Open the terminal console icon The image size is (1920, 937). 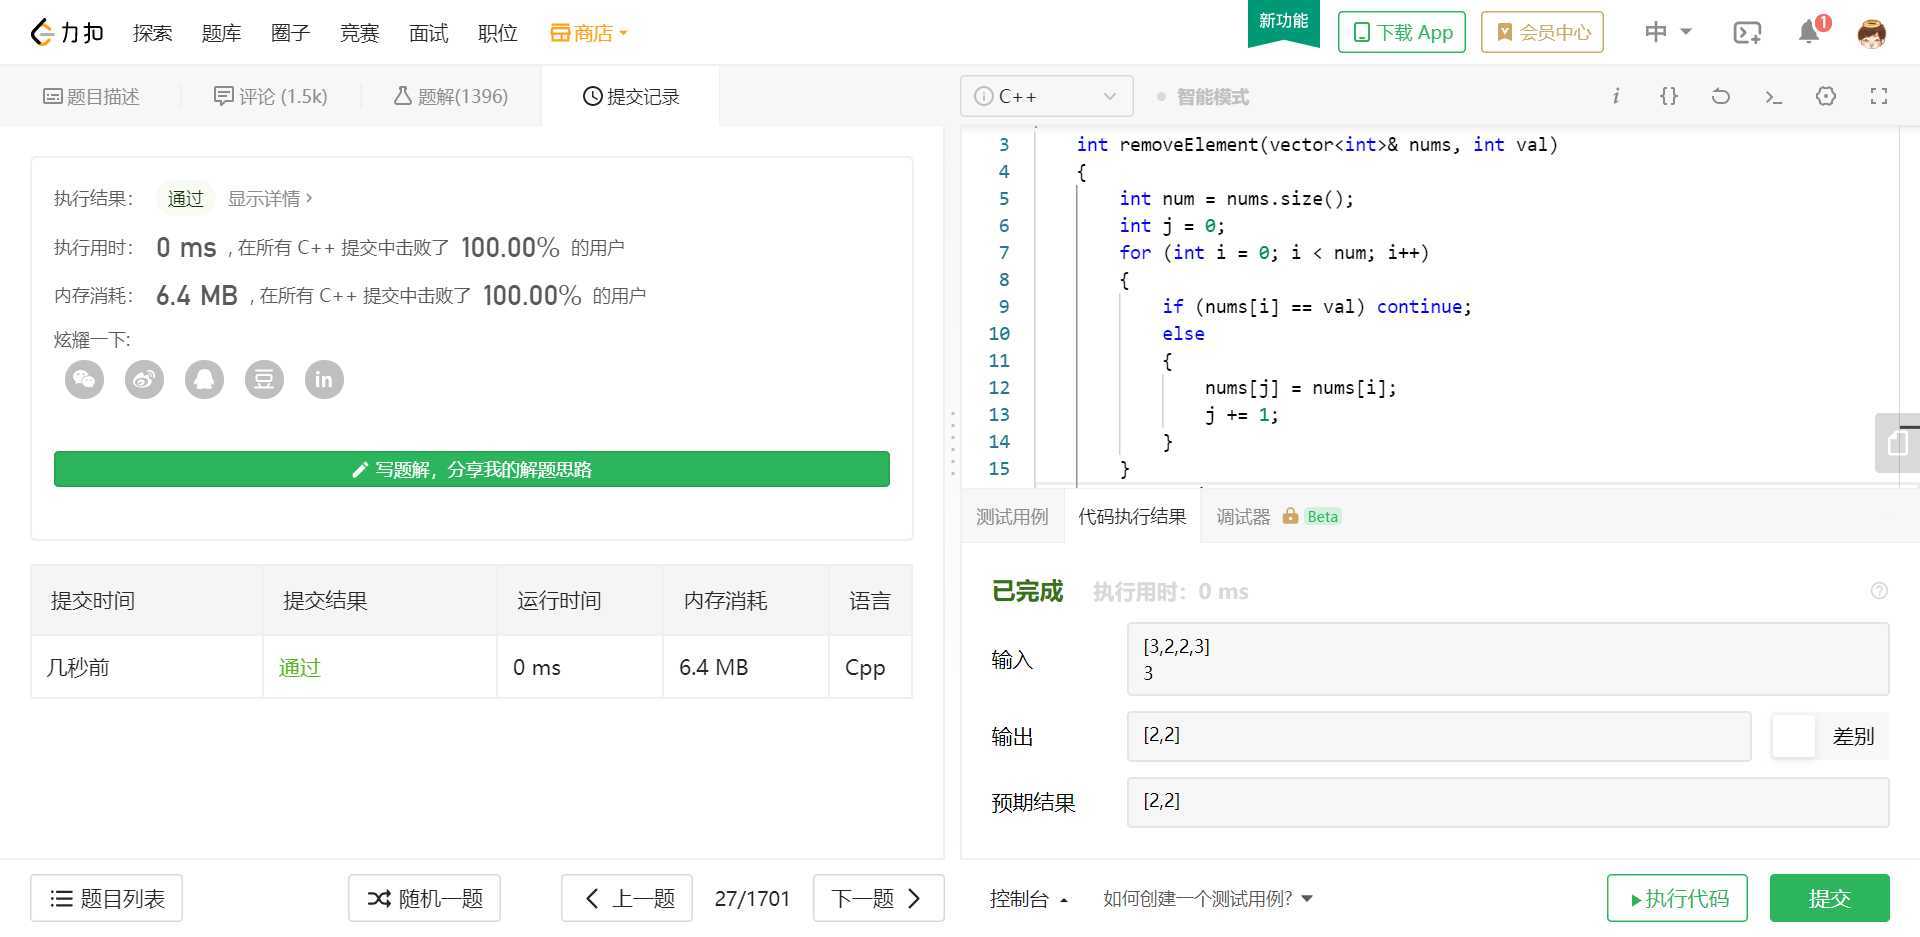pos(1773,97)
